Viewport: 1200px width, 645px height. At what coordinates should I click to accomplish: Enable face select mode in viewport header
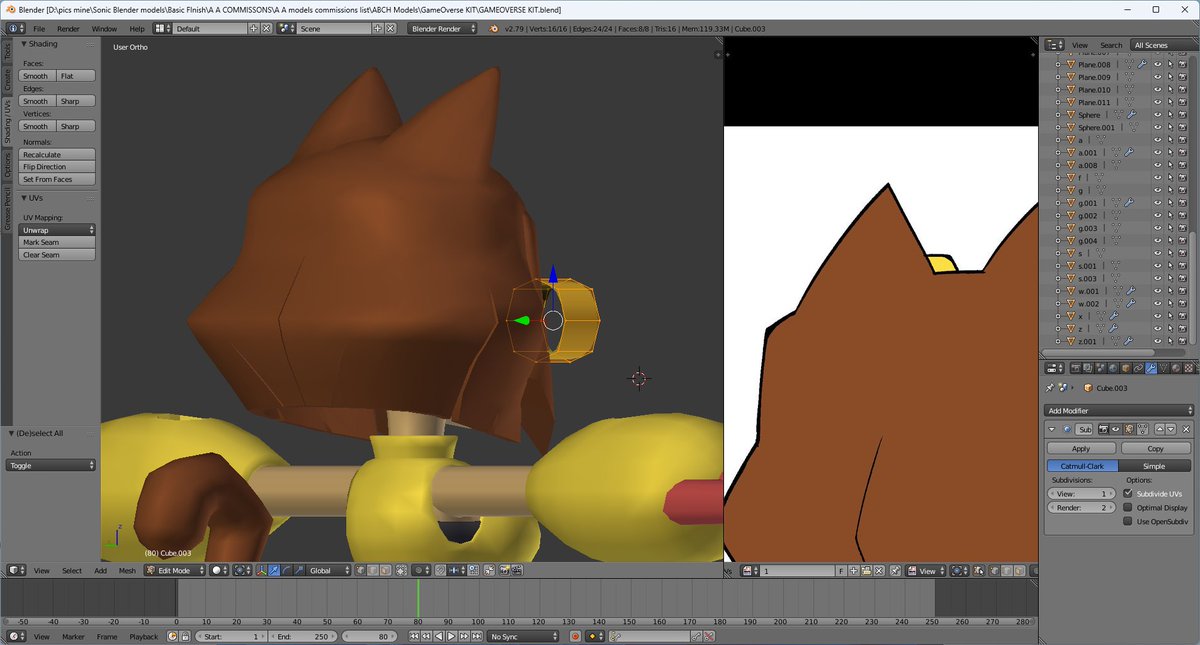coord(385,570)
